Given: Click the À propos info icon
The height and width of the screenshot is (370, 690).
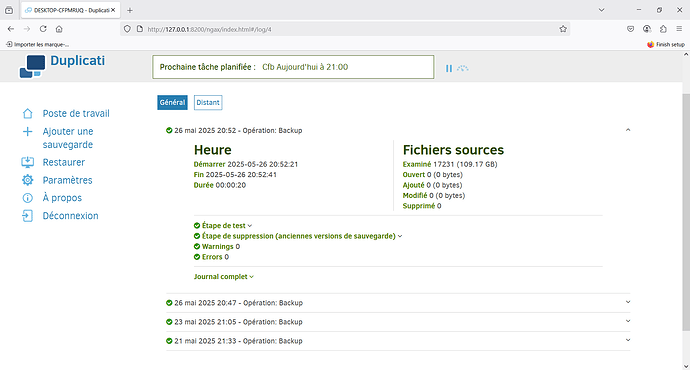Looking at the screenshot, I should point(27,198).
